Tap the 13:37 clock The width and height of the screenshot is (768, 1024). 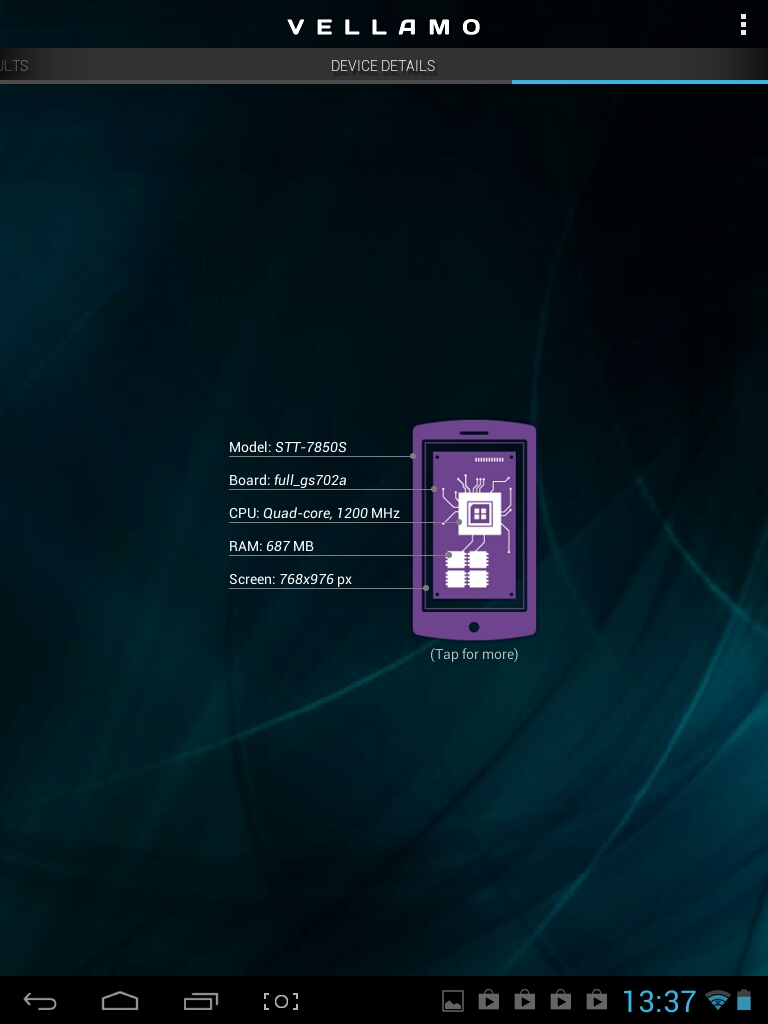[x=659, y=1001]
